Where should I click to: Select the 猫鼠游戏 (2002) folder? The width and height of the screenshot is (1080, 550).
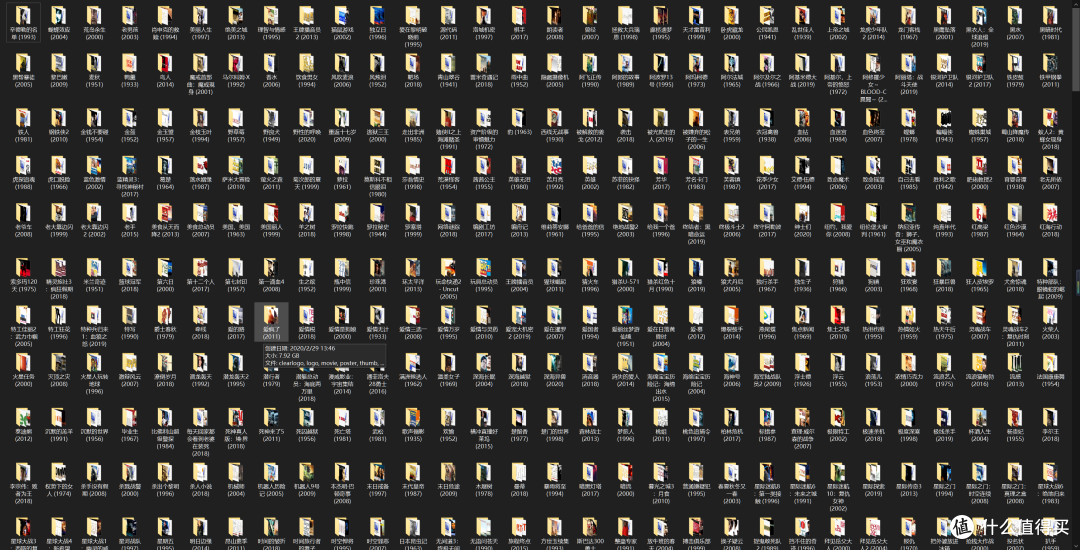pos(342,23)
